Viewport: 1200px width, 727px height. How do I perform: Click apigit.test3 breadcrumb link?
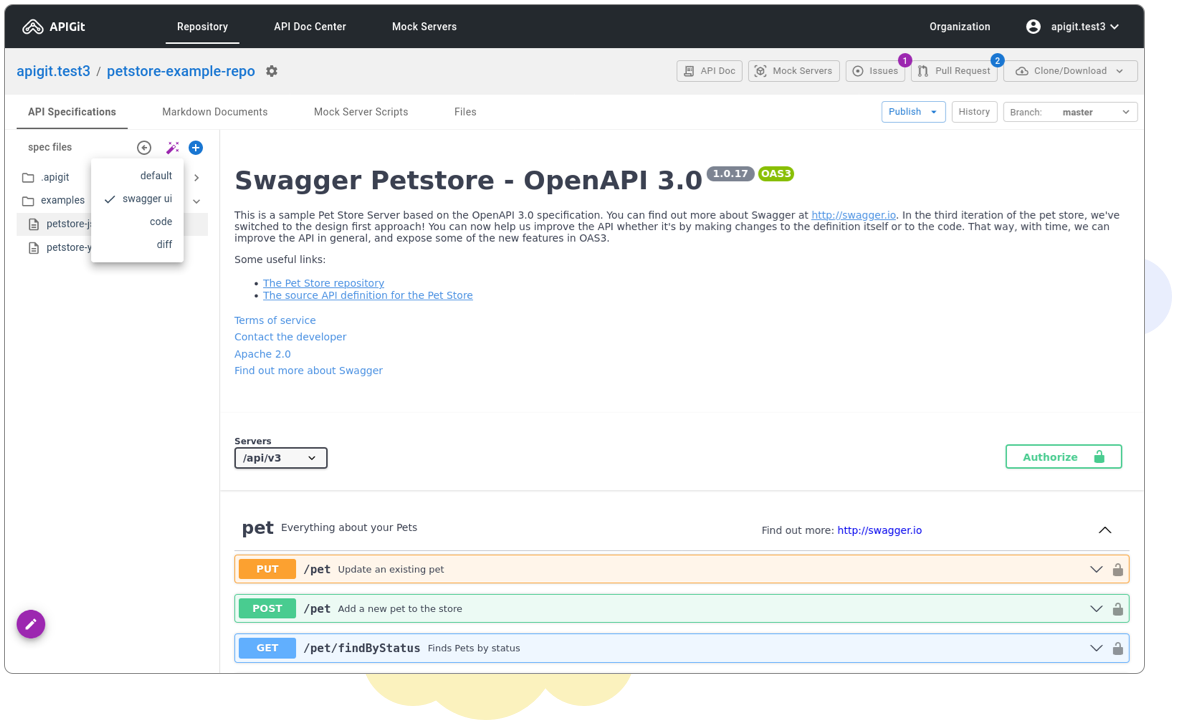53,71
